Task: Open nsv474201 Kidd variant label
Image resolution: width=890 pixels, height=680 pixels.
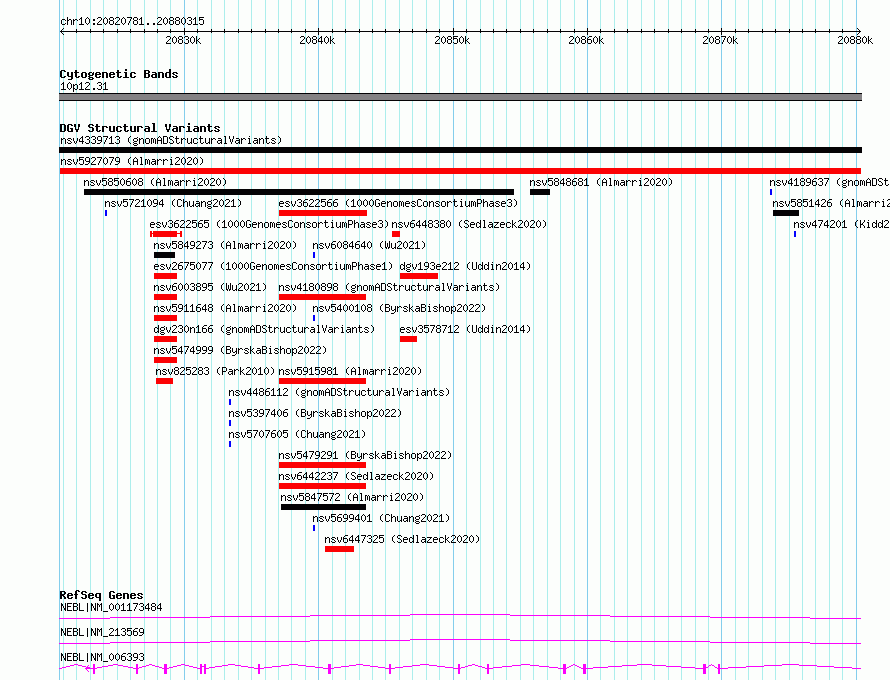Action: coord(841,224)
